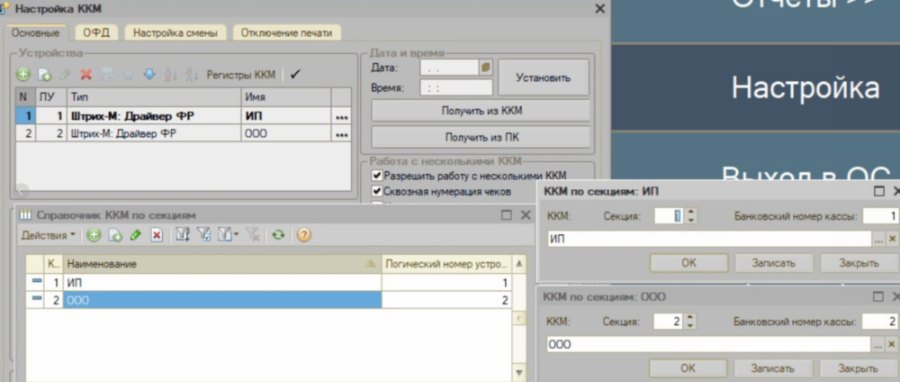
Task: Click Банковский номер кассы field in ИП window
Action: click(880, 216)
